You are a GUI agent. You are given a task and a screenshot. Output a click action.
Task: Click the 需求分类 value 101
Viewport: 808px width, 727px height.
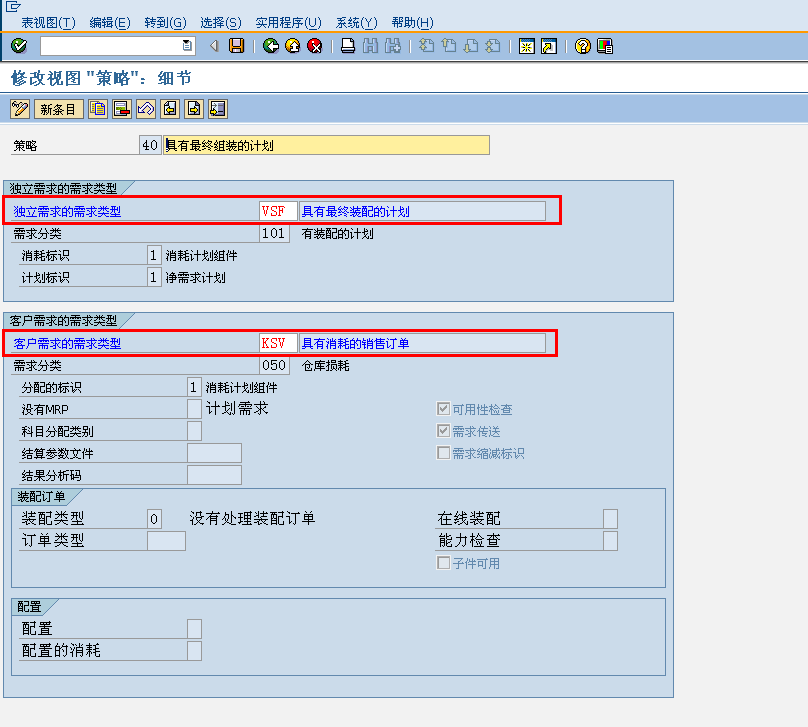point(274,233)
